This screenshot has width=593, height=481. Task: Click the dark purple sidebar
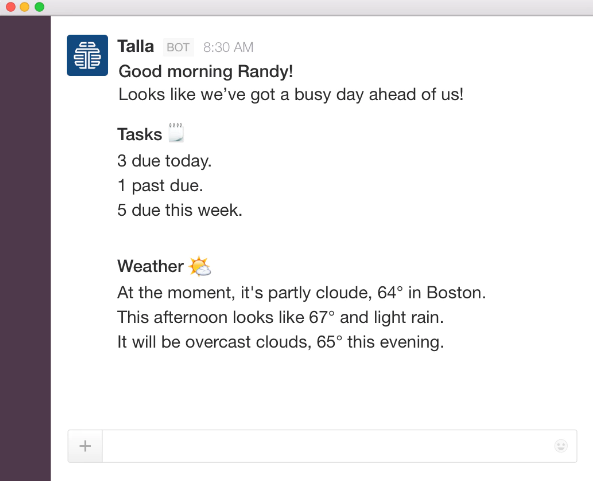tap(25, 248)
